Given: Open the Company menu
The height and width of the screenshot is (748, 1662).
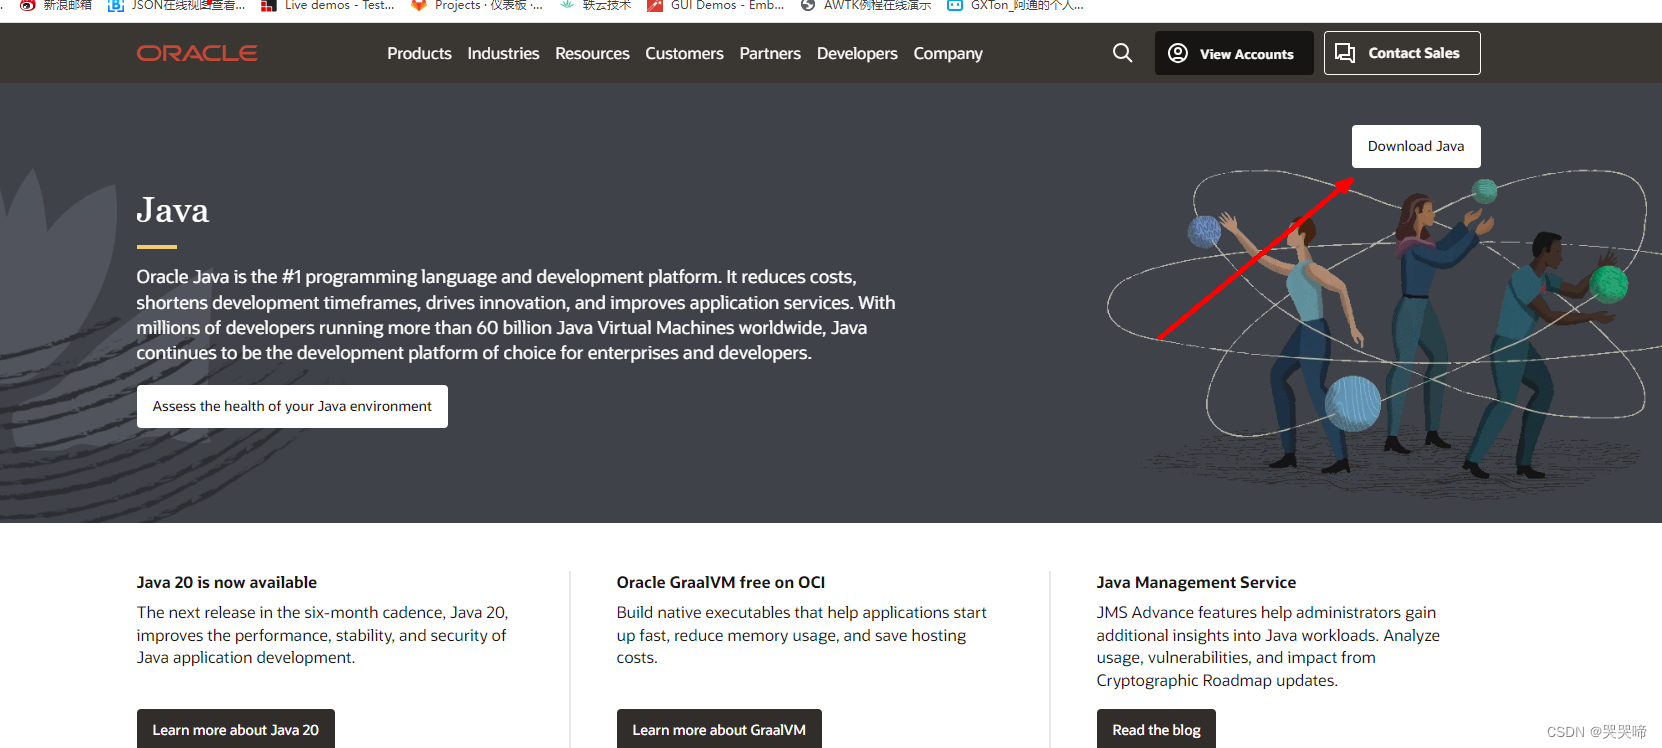Looking at the screenshot, I should [x=948, y=53].
